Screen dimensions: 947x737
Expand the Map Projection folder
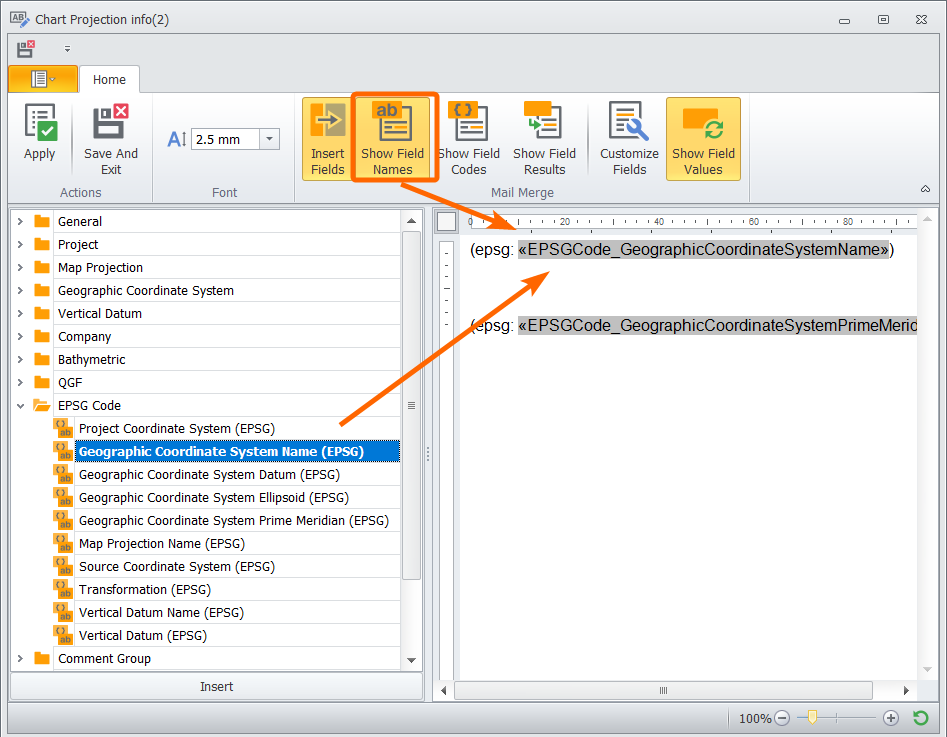[x=21, y=268]
